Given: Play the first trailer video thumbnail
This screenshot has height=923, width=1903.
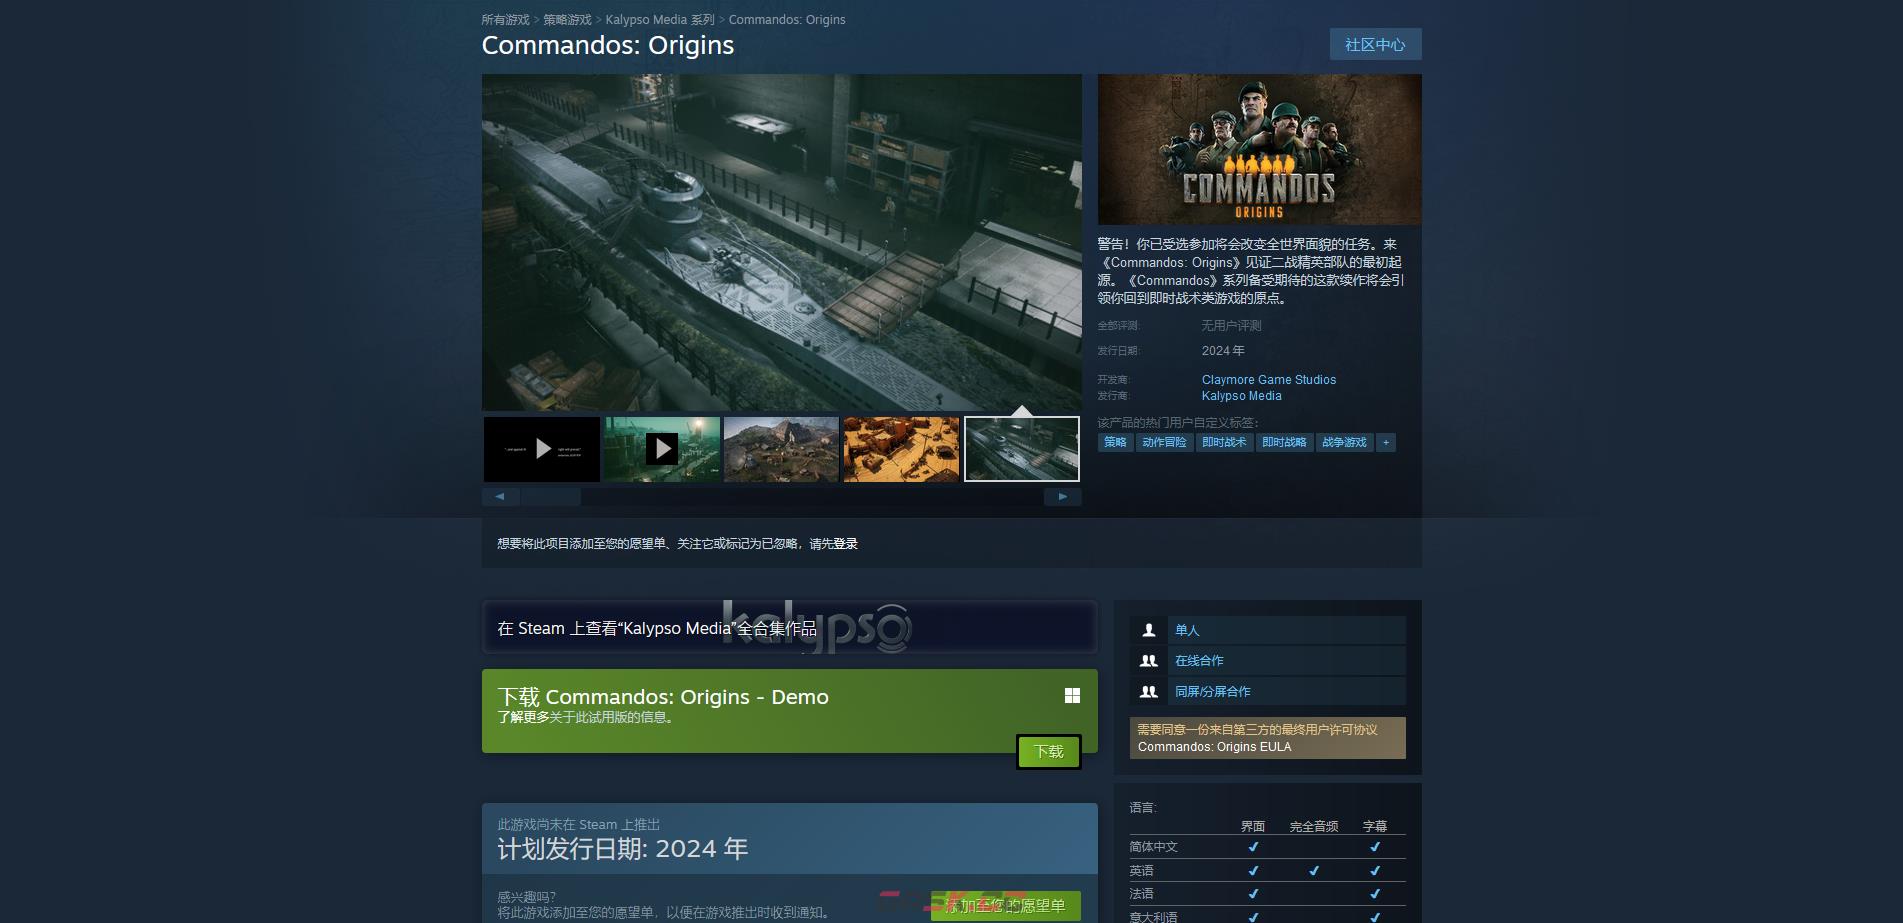Looking at the screenshot, I should point(542,449).
